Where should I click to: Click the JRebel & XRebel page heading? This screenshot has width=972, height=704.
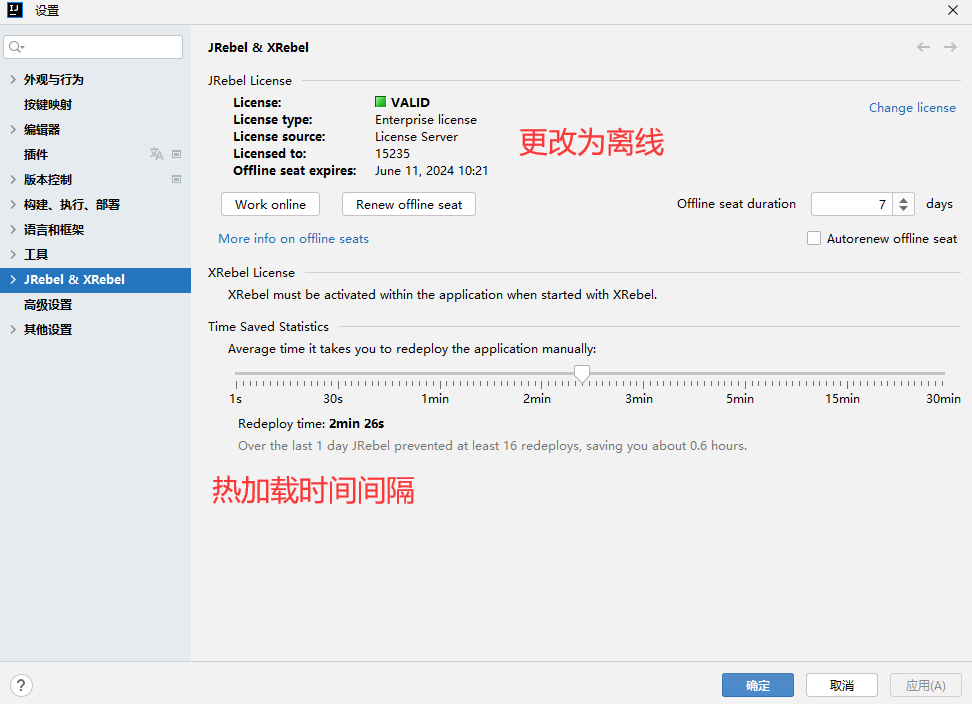click(258, 48)
